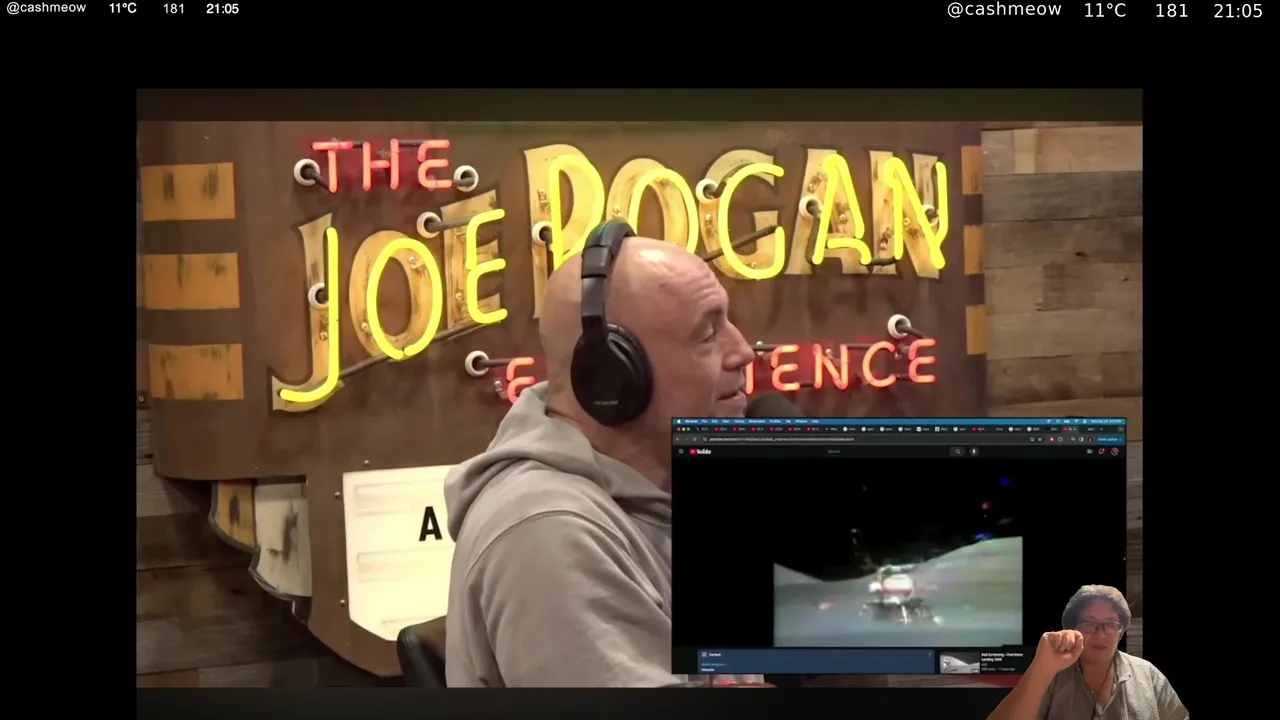Activate YouTube voice search microphone
The width and height of the screenshot is (1280, 720).
point(974,451)
